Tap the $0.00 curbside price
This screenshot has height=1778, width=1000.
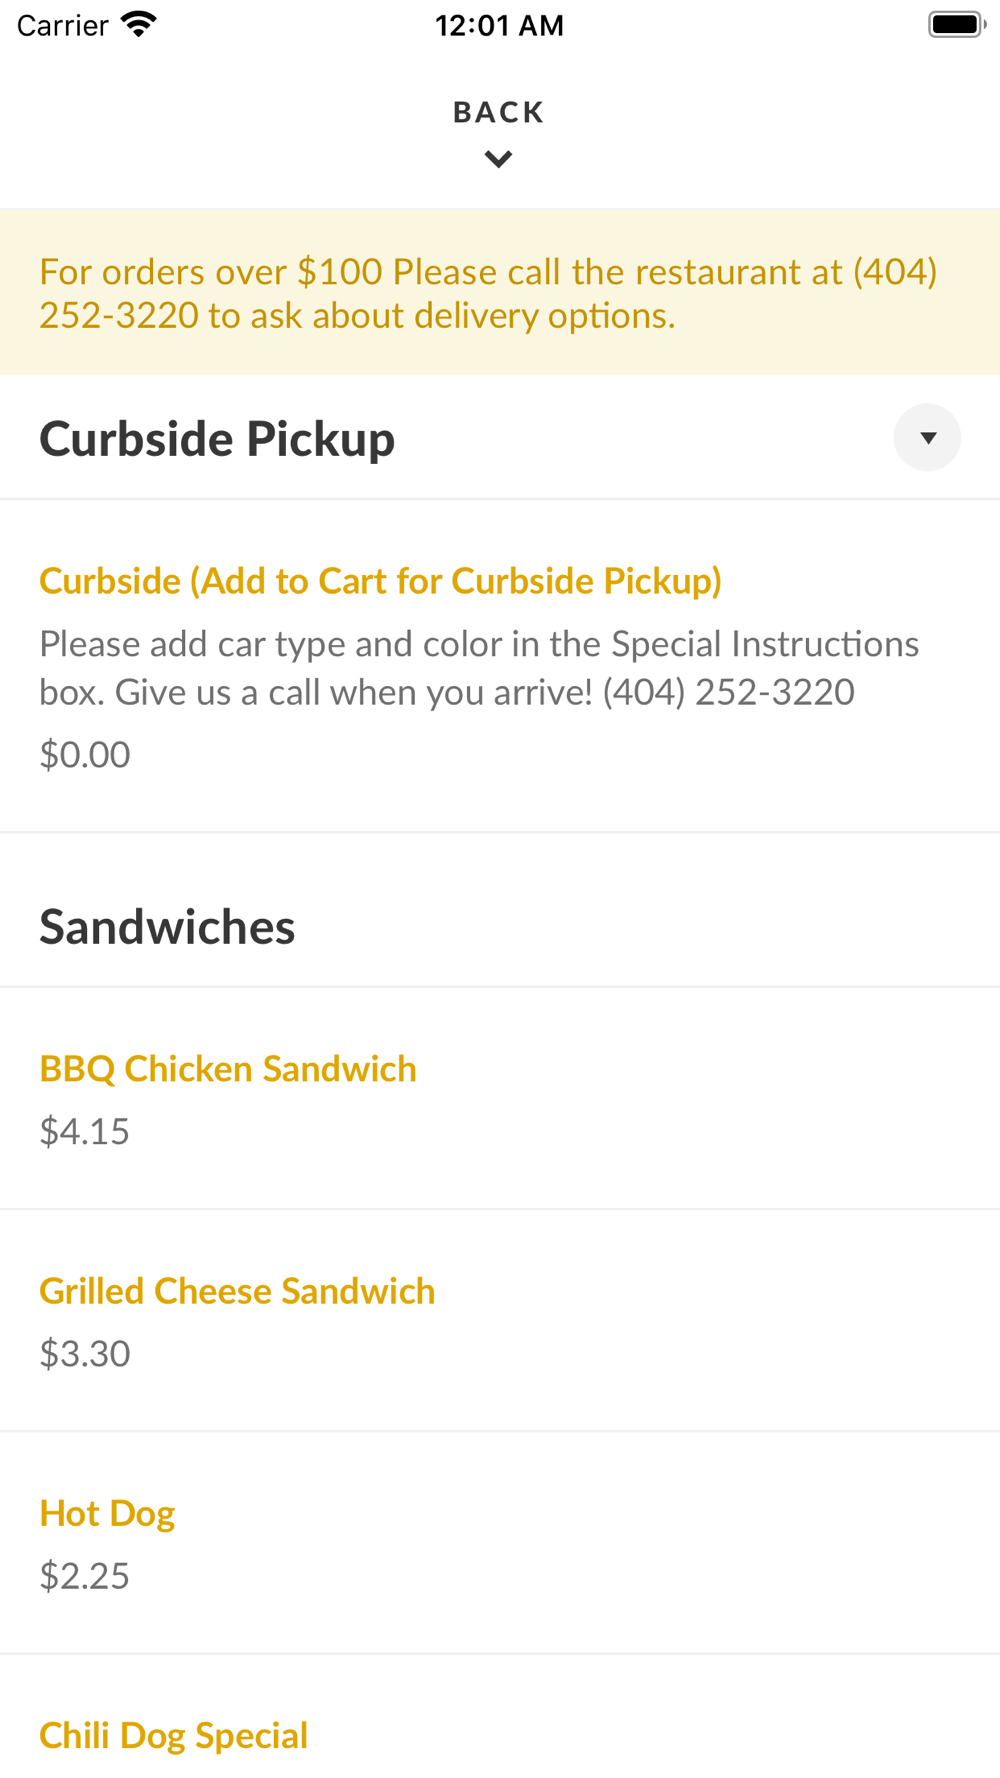[x=85, y=755]
